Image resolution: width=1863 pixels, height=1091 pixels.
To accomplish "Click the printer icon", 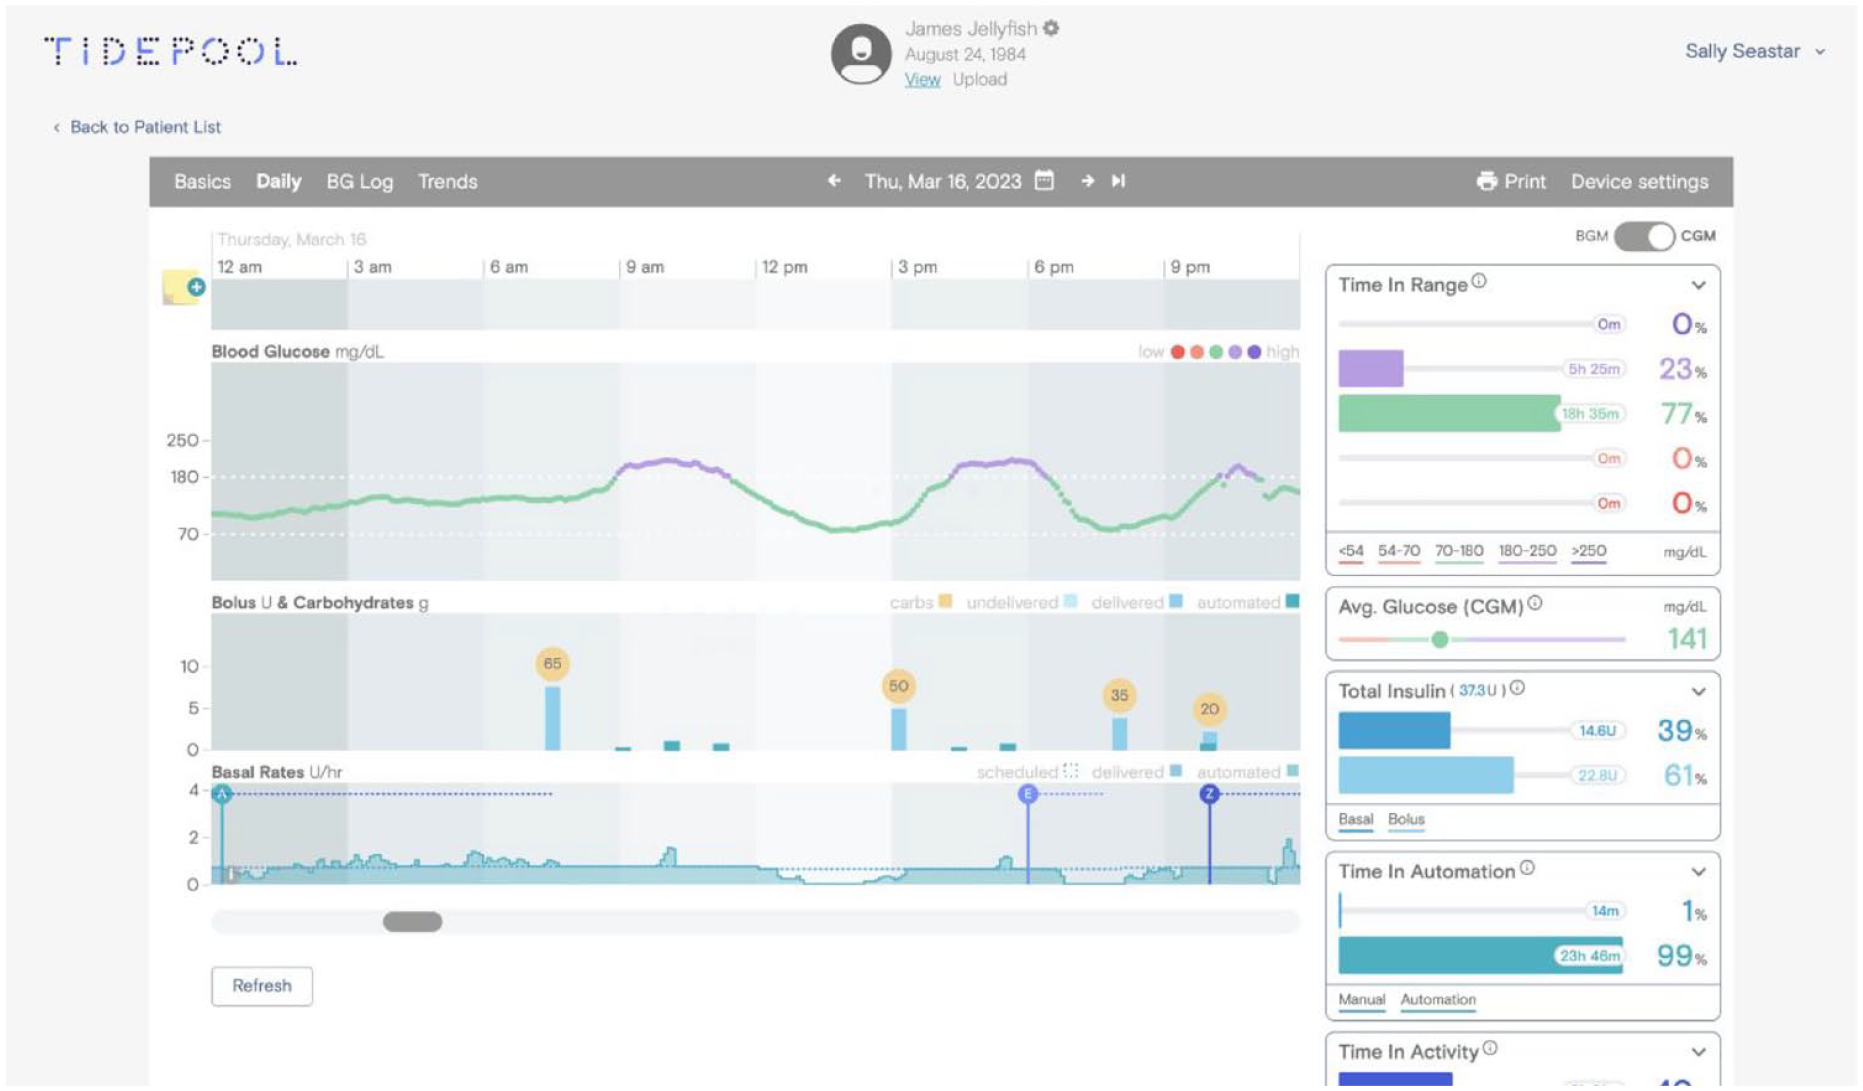I will [1487, 181].
